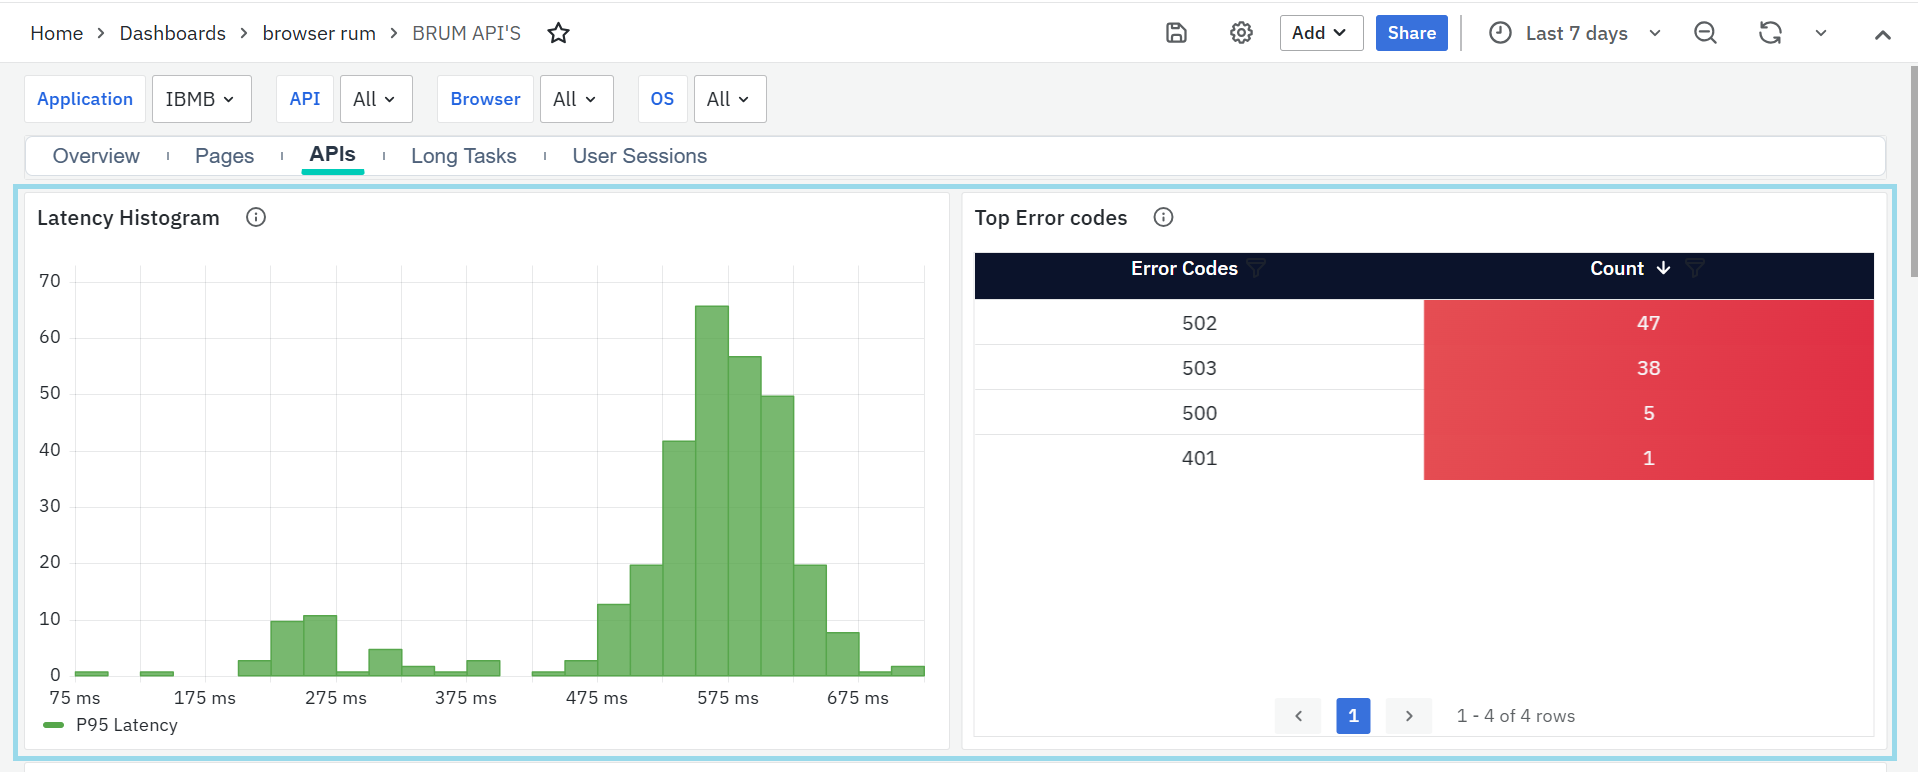
Task: Open the User Sessions tab
Action: (x=639, y=156)
